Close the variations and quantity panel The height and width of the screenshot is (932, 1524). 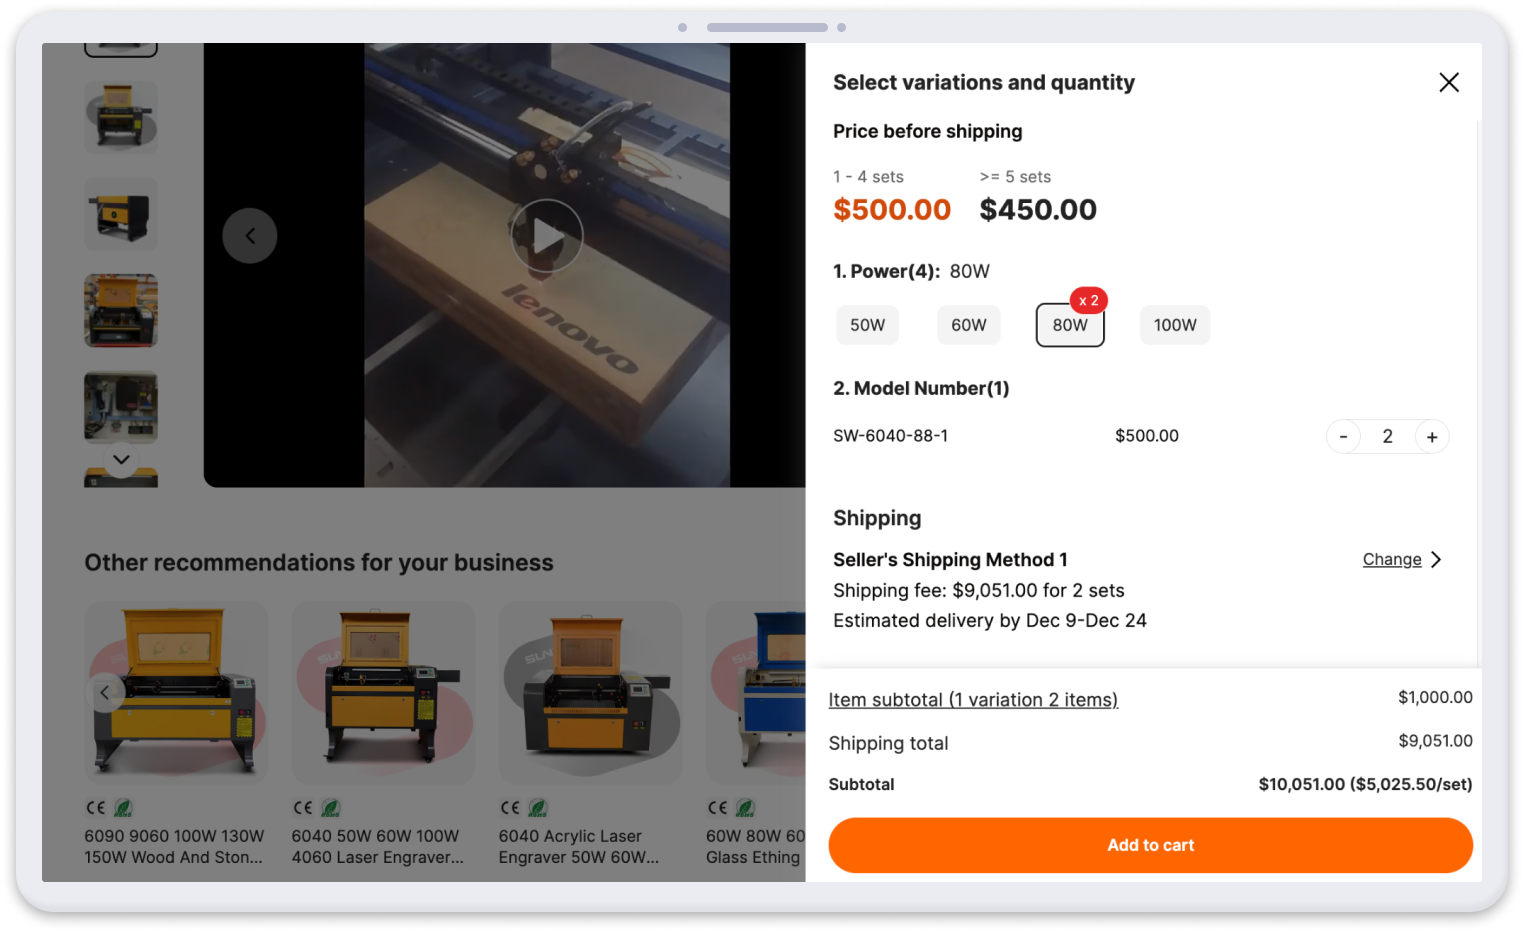pos(1448,82)
